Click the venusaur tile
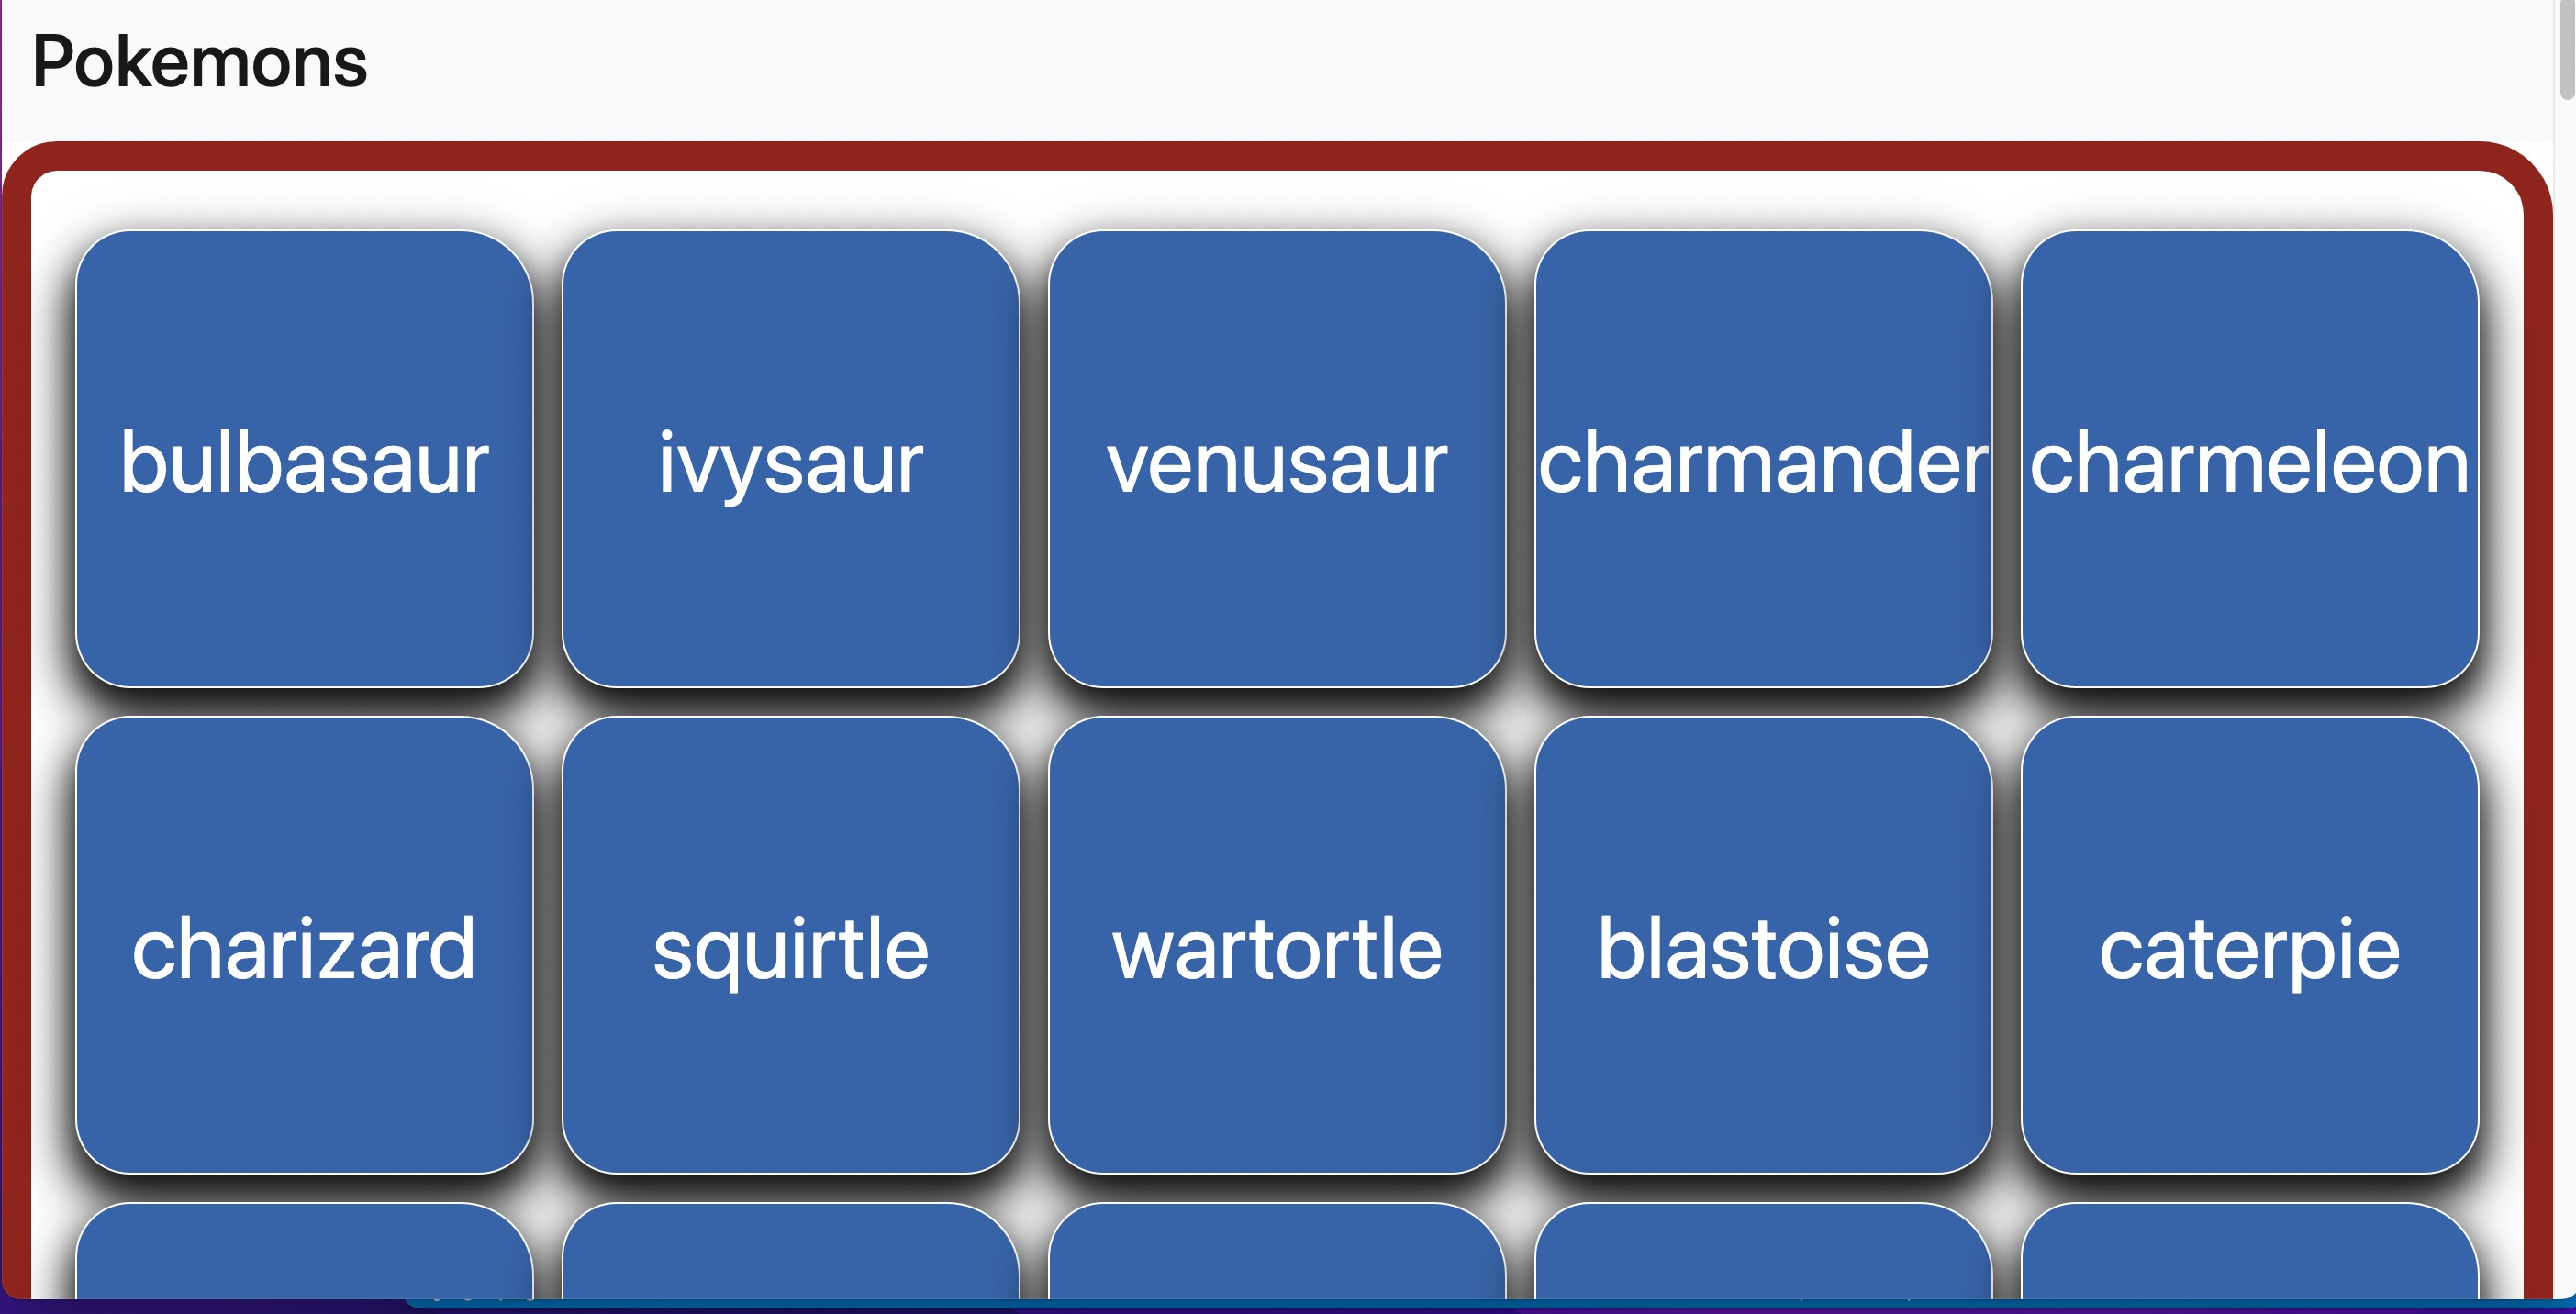Viewport: 2576px width, 1314px height. 1277,459
